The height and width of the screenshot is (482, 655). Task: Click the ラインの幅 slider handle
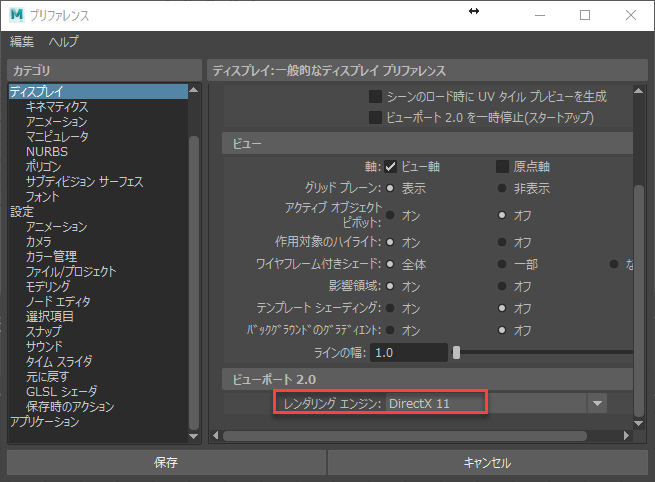457,353
